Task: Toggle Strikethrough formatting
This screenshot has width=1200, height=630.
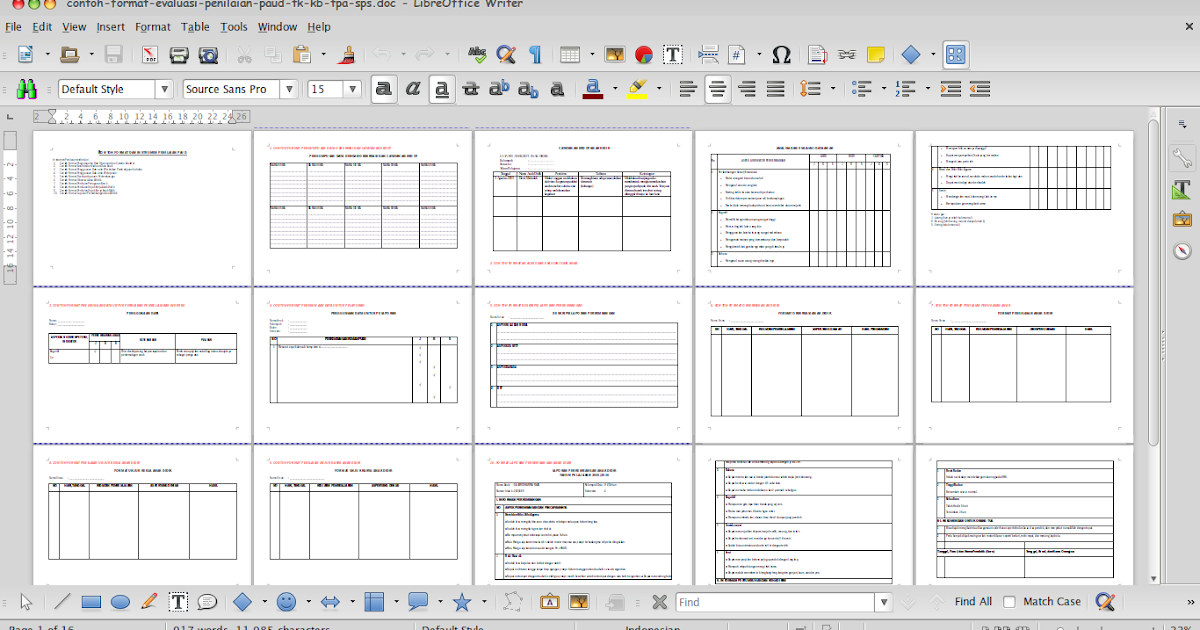Action: 471,89
